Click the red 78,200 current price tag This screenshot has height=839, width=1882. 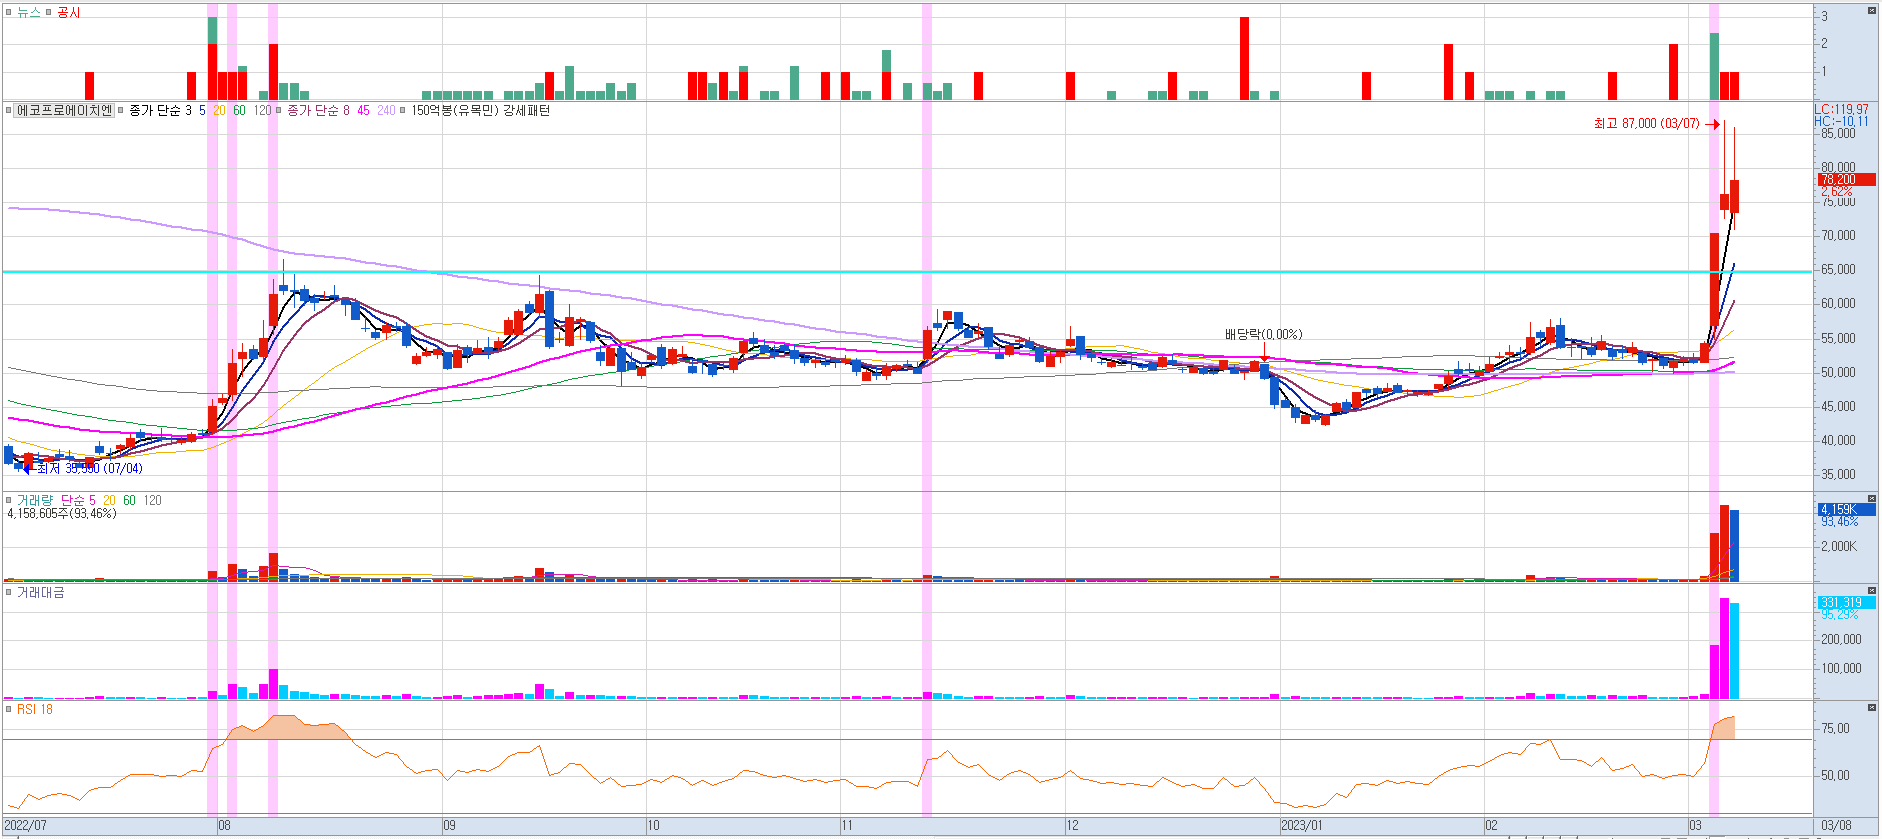[1846, 180]
